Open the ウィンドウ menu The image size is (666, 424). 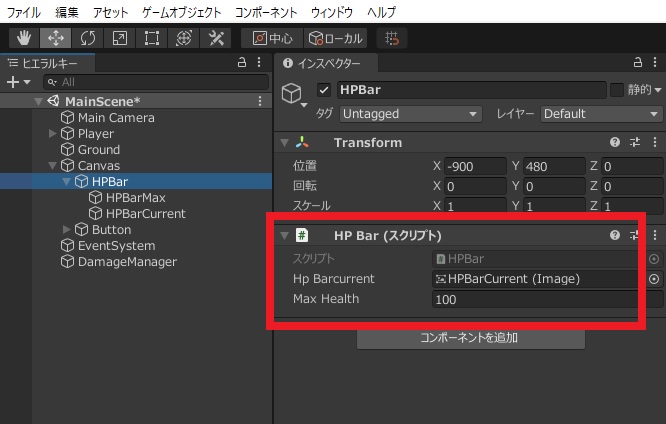point(332,12)
